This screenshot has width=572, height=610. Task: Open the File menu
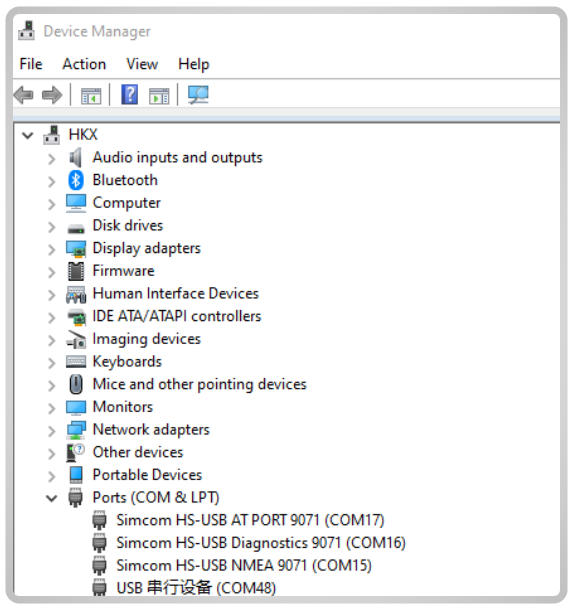click(31, 64)
